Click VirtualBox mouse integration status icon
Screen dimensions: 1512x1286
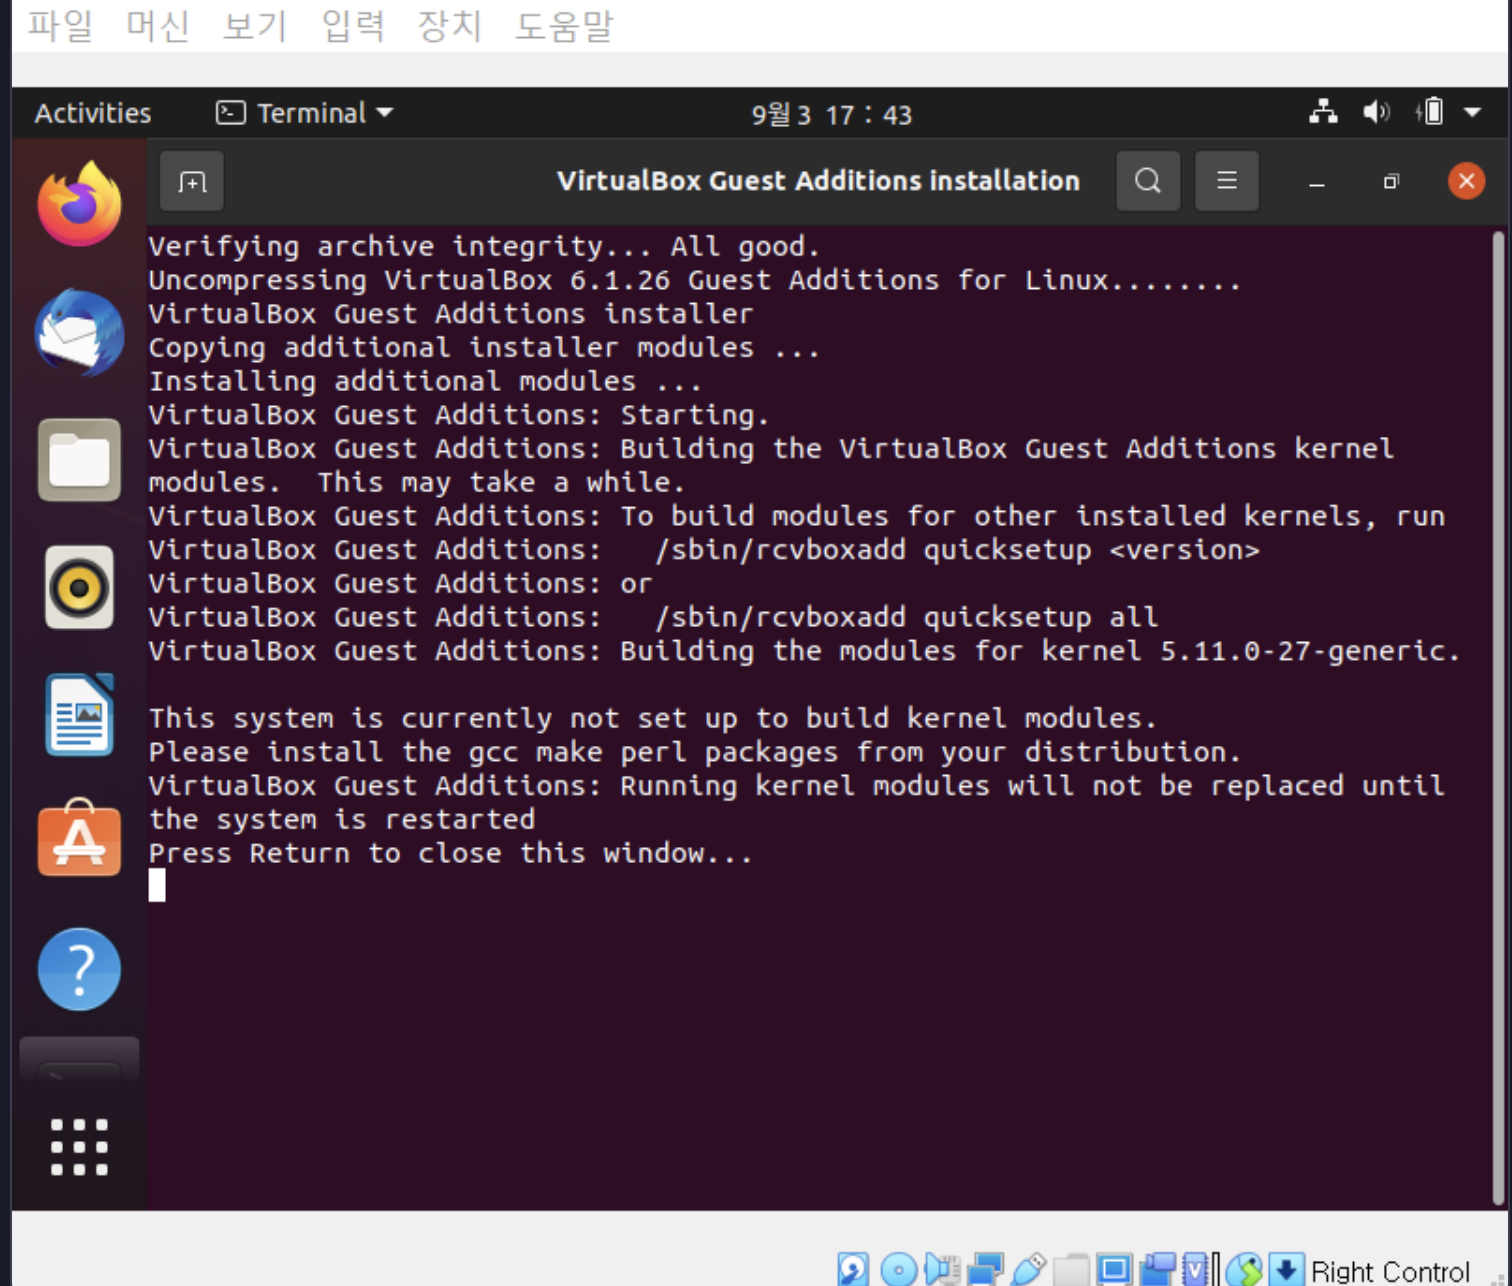tap(1244, 1270)
